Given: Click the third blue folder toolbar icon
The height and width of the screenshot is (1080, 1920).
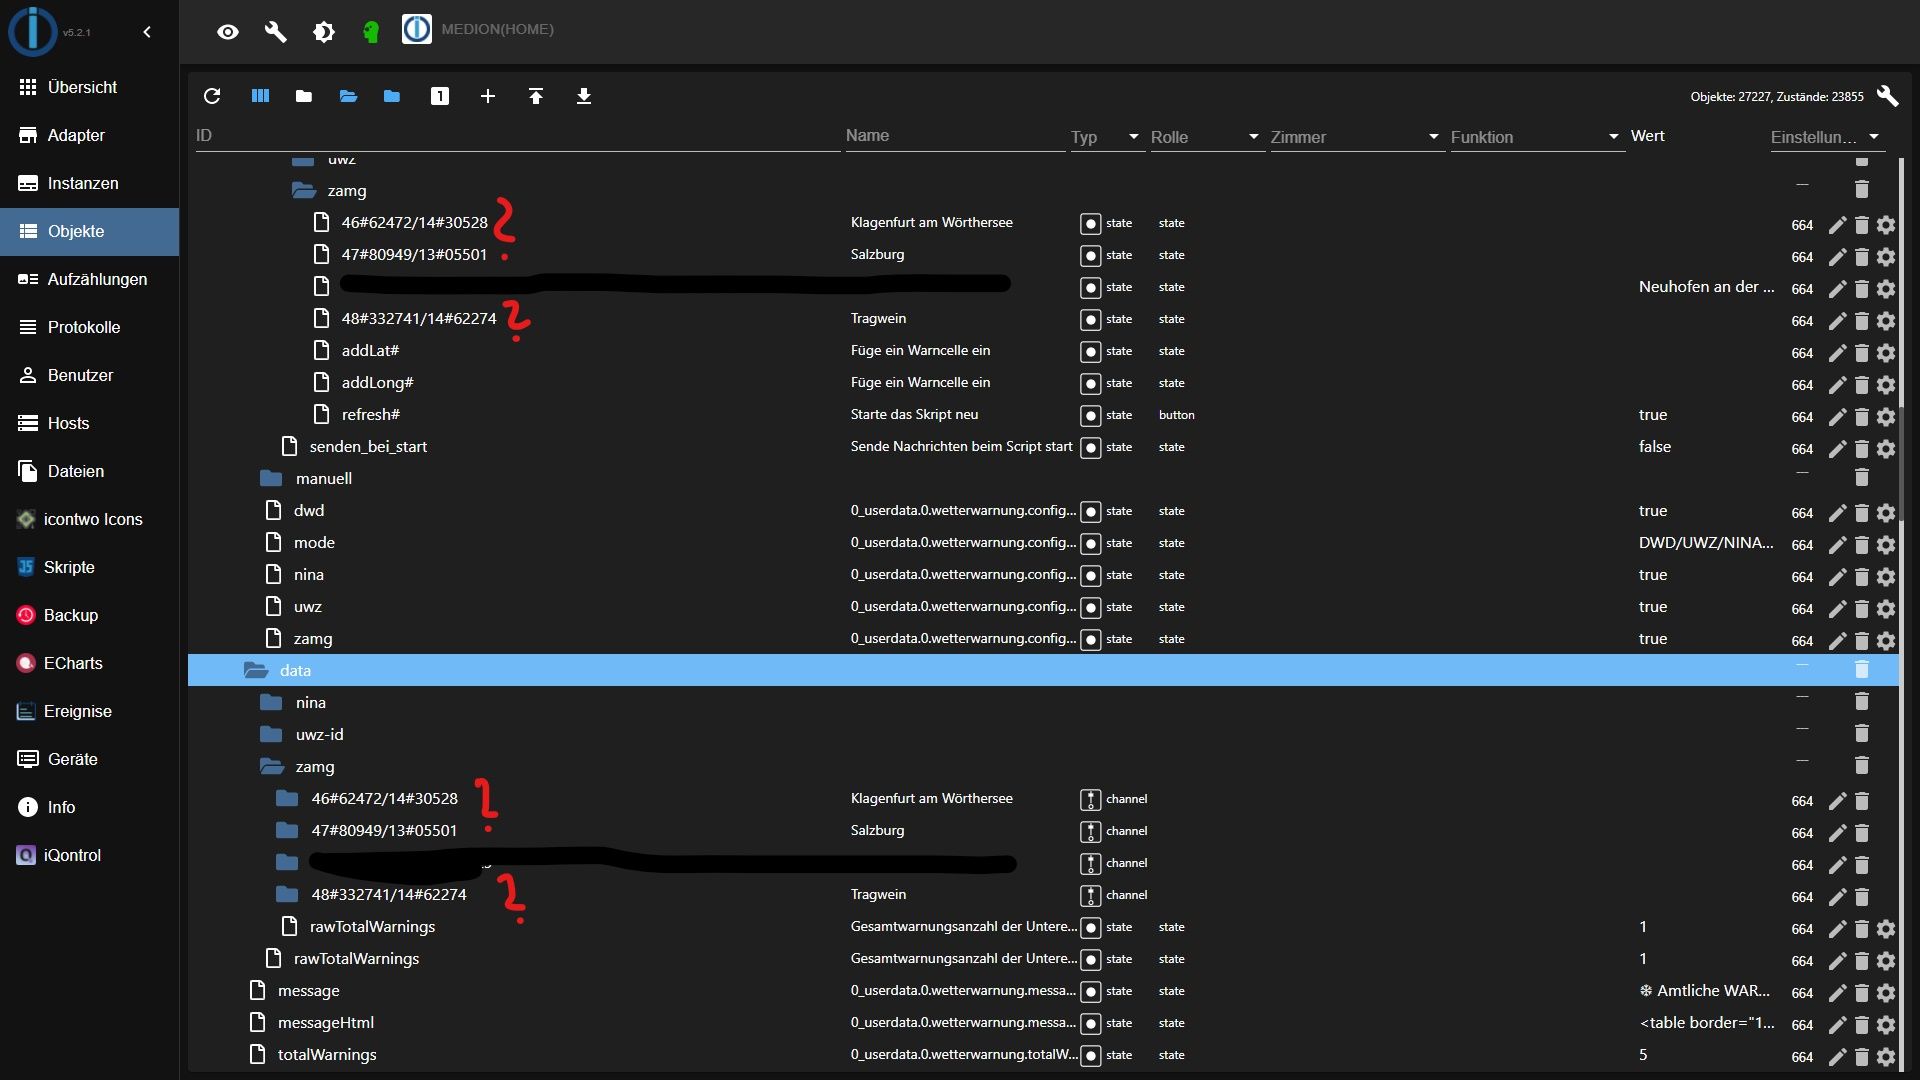Looking at the screenshot, I should tap(392, 96).
